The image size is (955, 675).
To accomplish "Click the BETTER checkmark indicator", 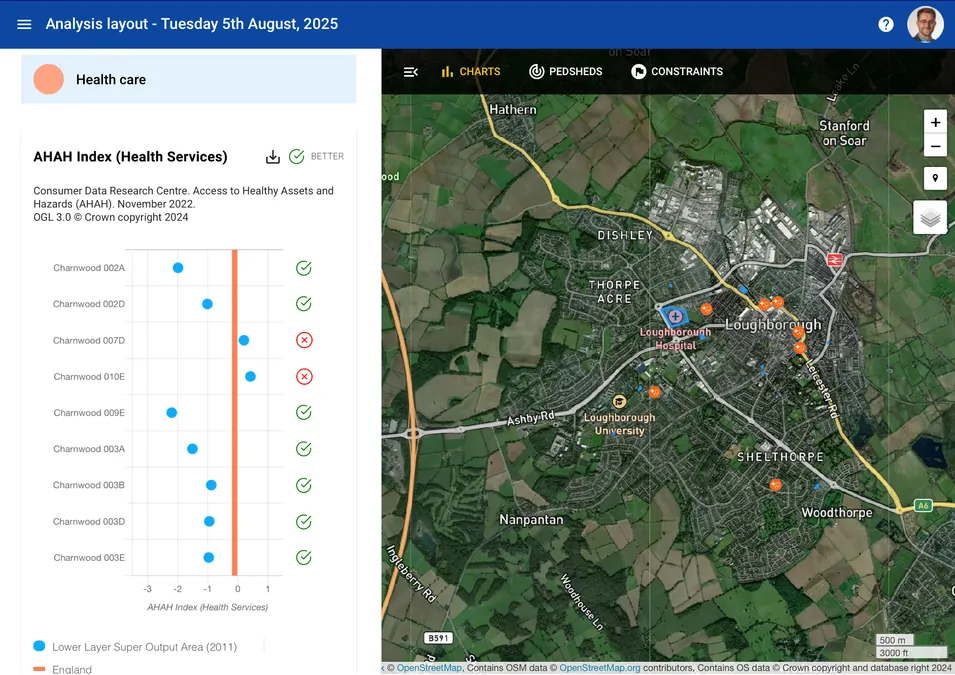I will 297,157.
